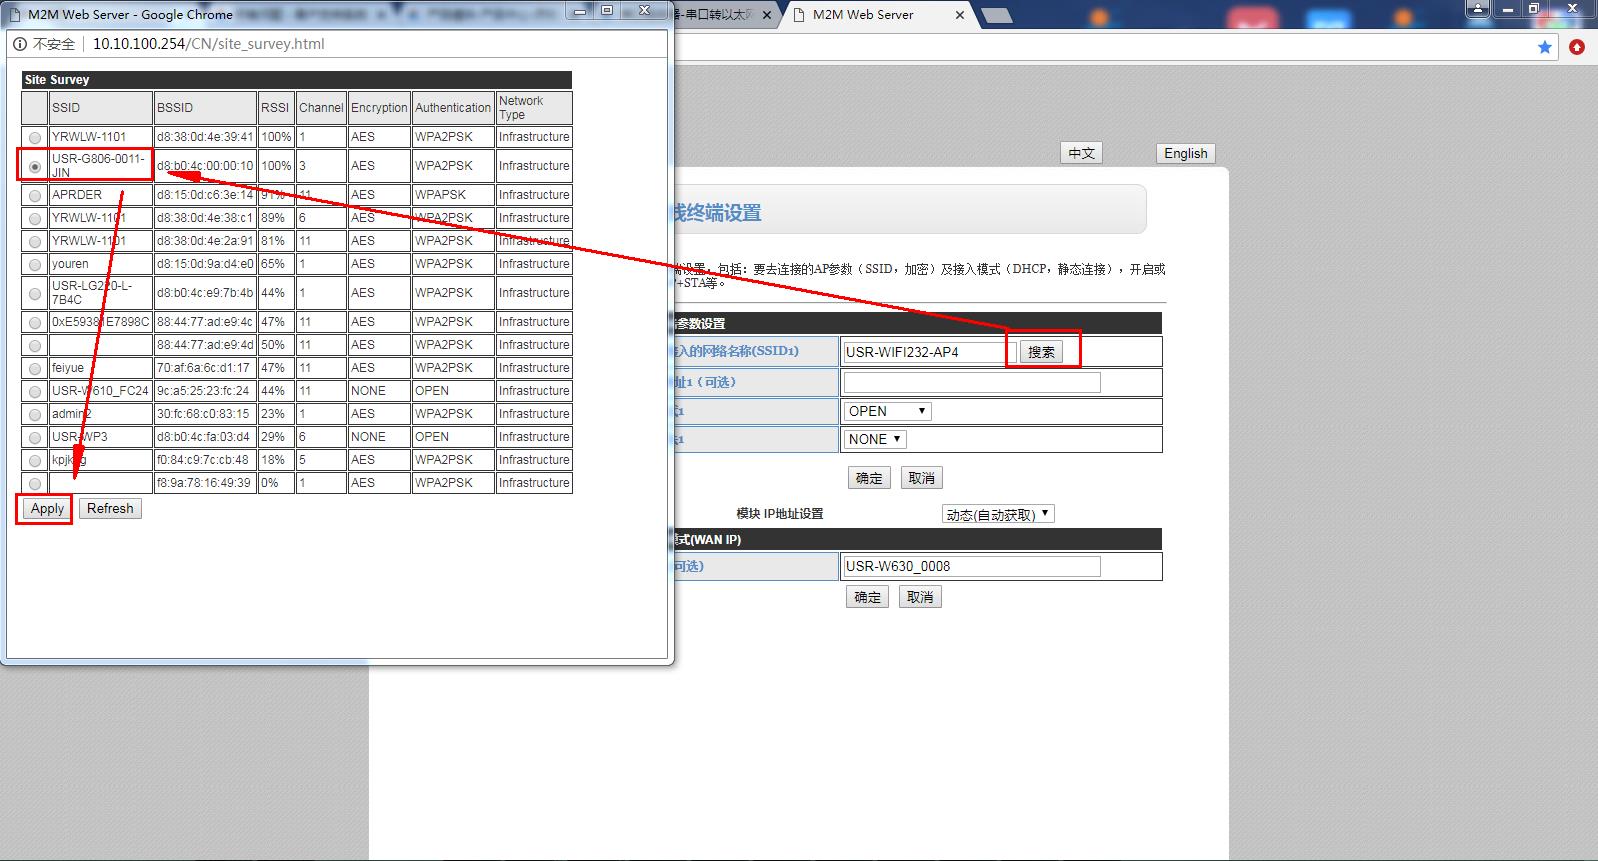Click the not-secure info icon in popup
Image resolution: width=1598 pixels, height=861 pixels.
coord(20,44)
